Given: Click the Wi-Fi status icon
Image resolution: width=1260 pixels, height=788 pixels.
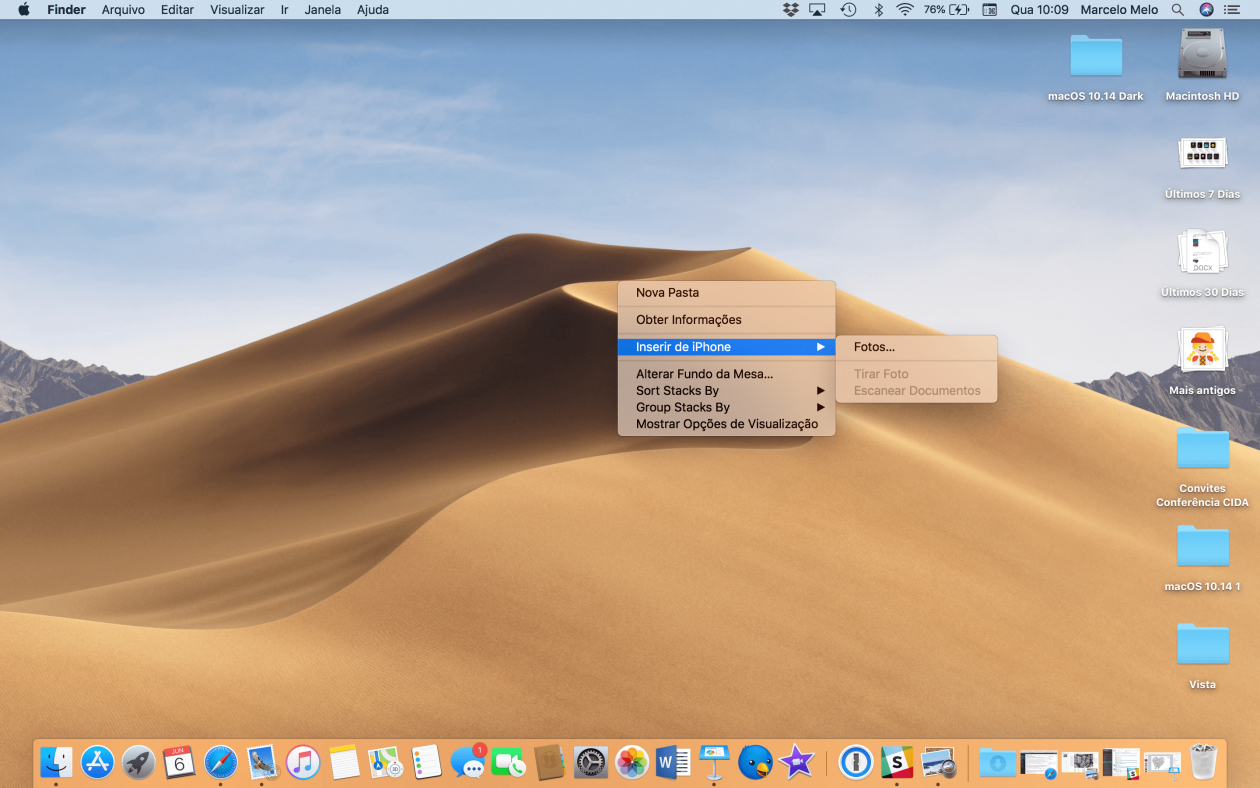Looking at the screenshot, I should (906, 9).
